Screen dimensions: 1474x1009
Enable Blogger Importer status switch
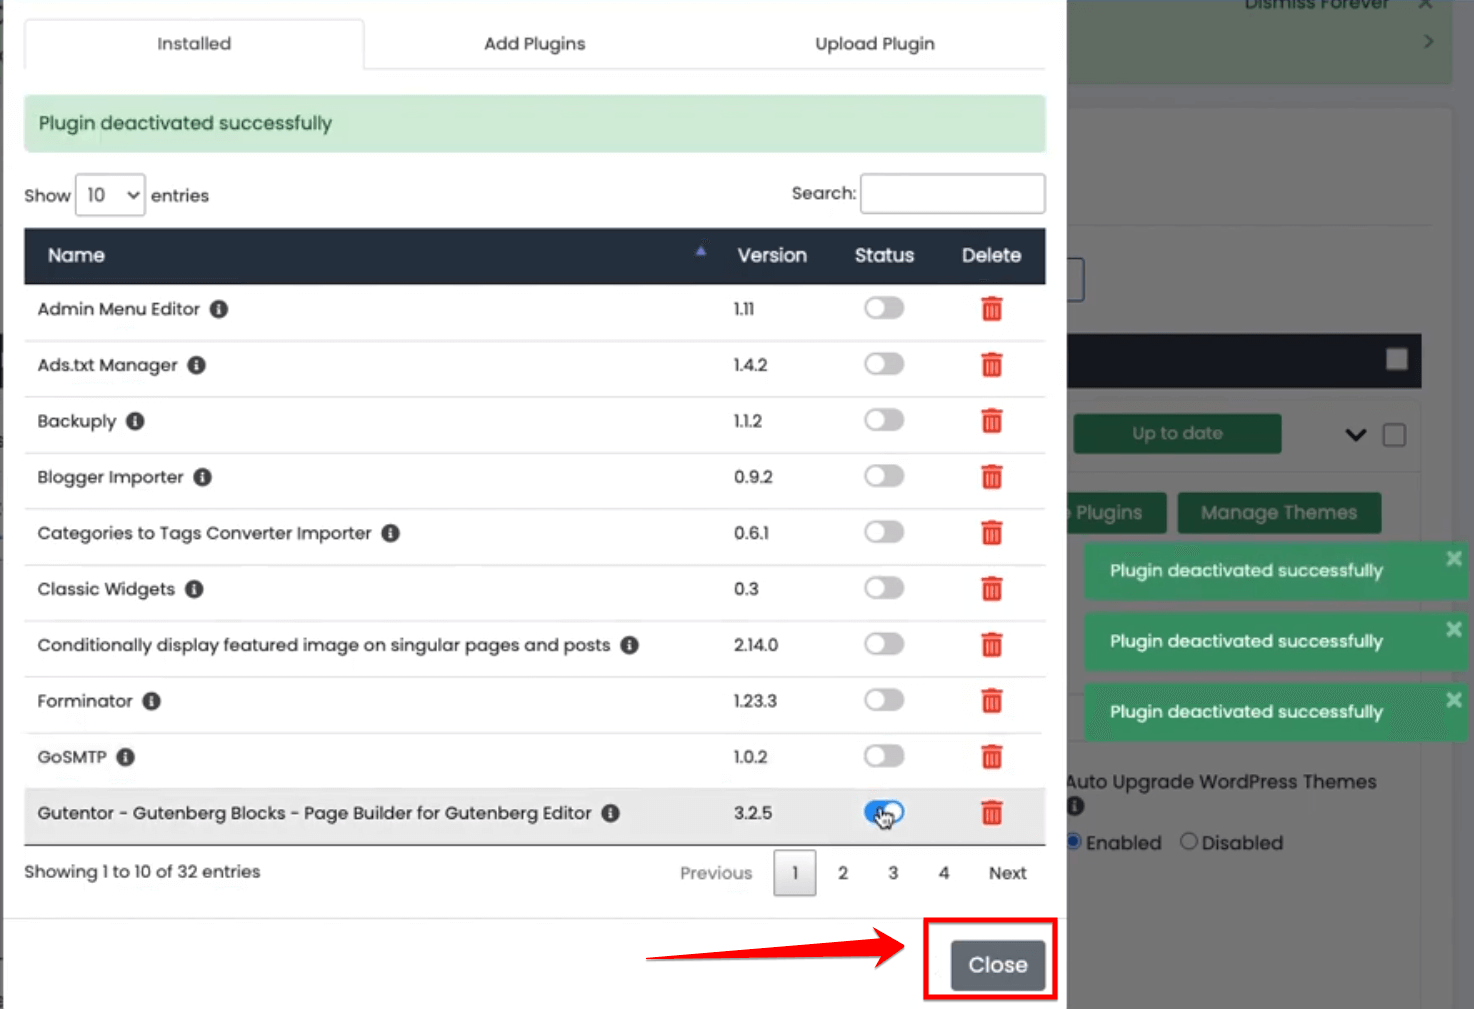click(x=884, y=476)
